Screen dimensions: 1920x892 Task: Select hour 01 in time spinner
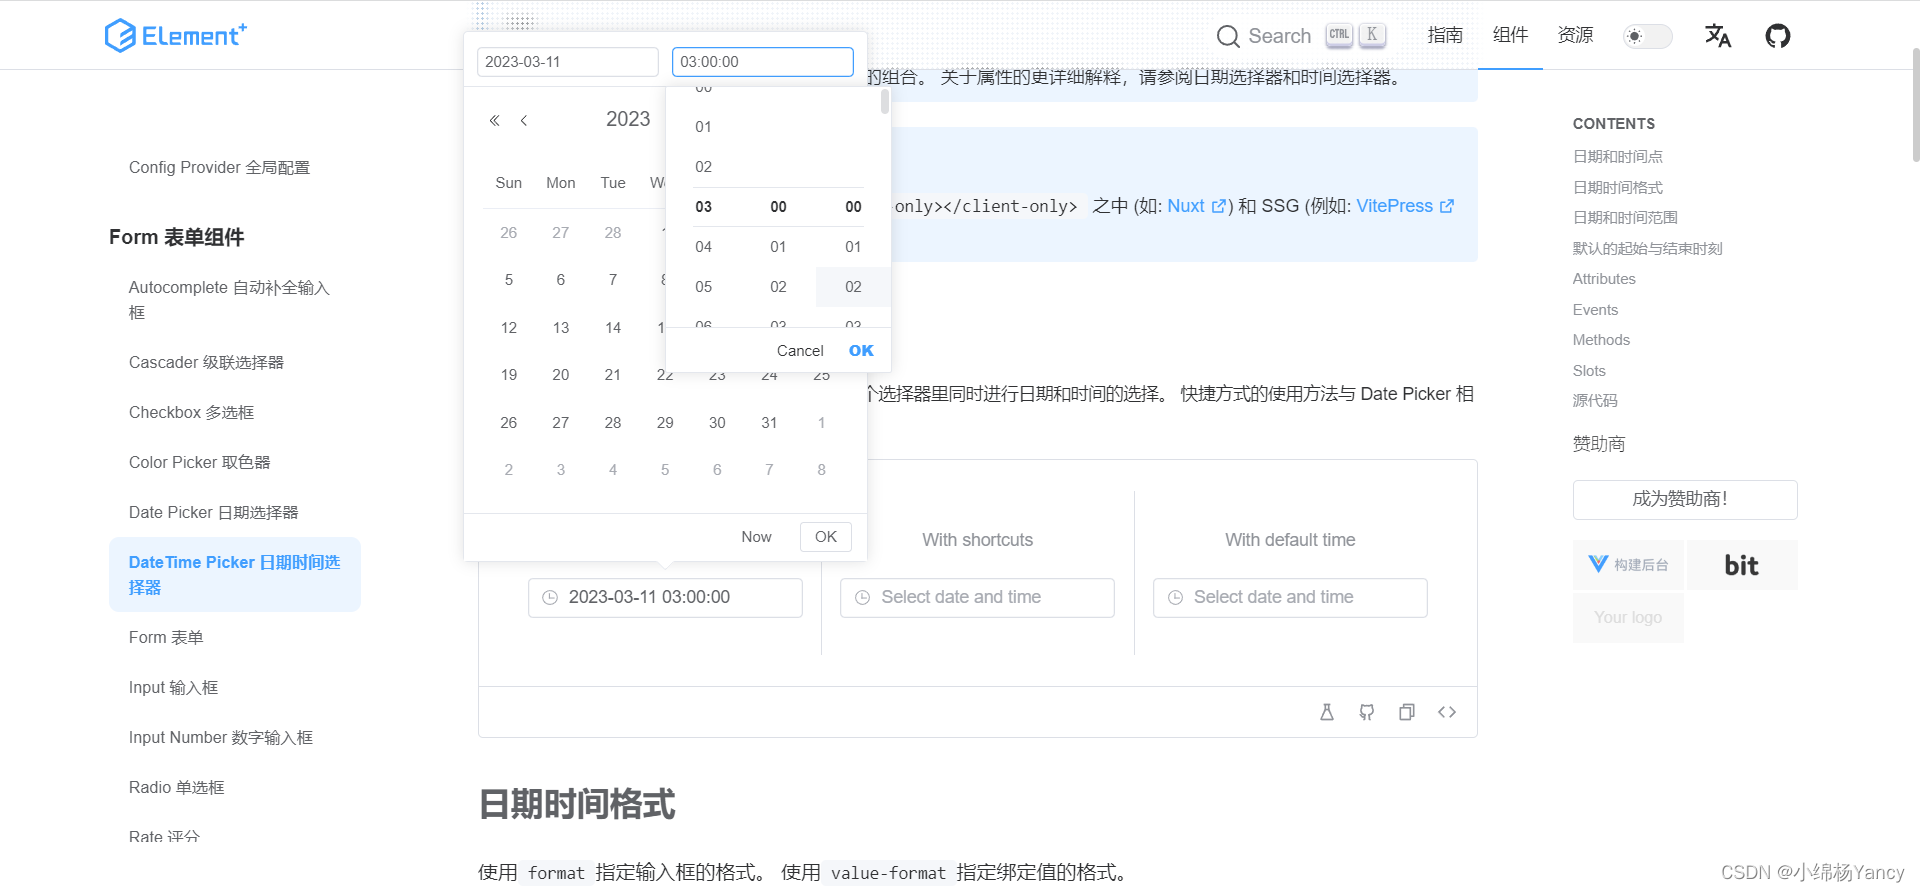(704, 127)
